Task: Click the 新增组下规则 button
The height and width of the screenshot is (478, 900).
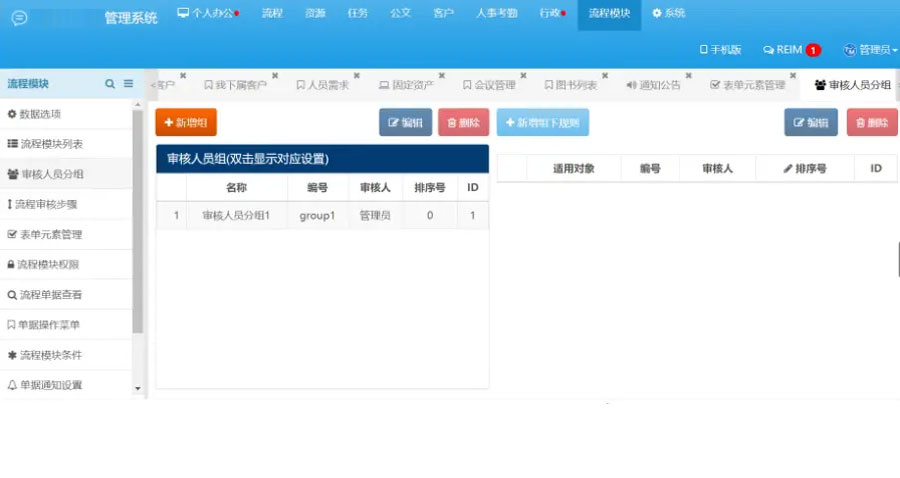Action: (542, 122)
